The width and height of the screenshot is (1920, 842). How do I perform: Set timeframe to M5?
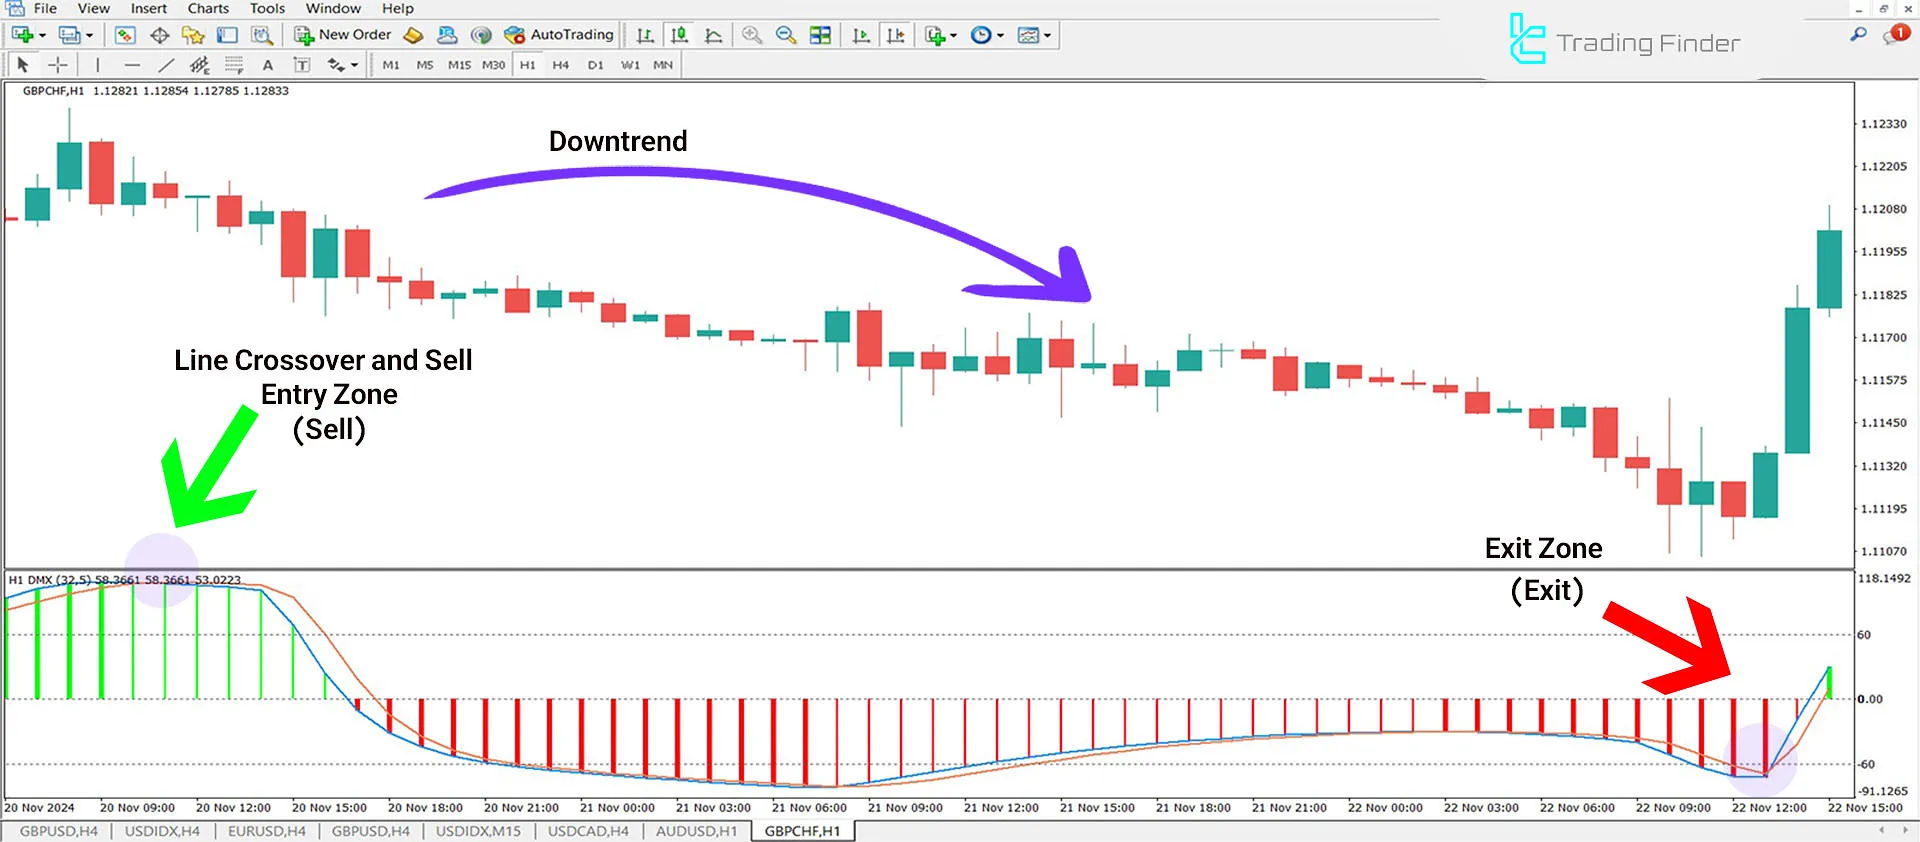pos(425,65)
